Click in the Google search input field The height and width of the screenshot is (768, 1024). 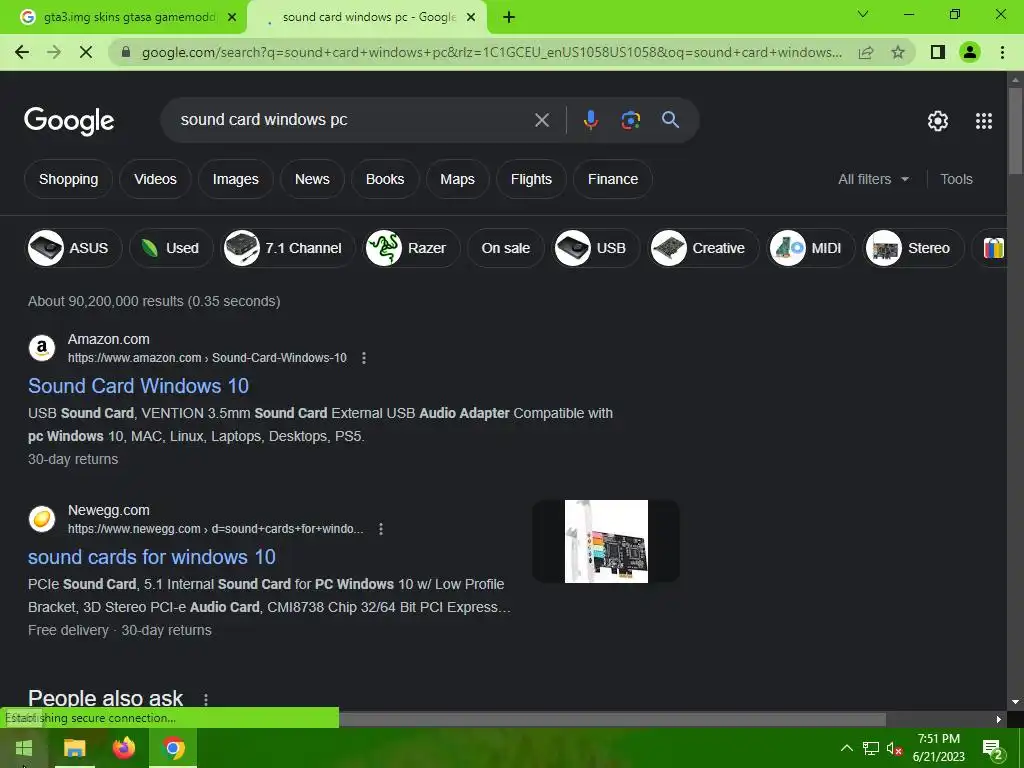pos(353,120)
